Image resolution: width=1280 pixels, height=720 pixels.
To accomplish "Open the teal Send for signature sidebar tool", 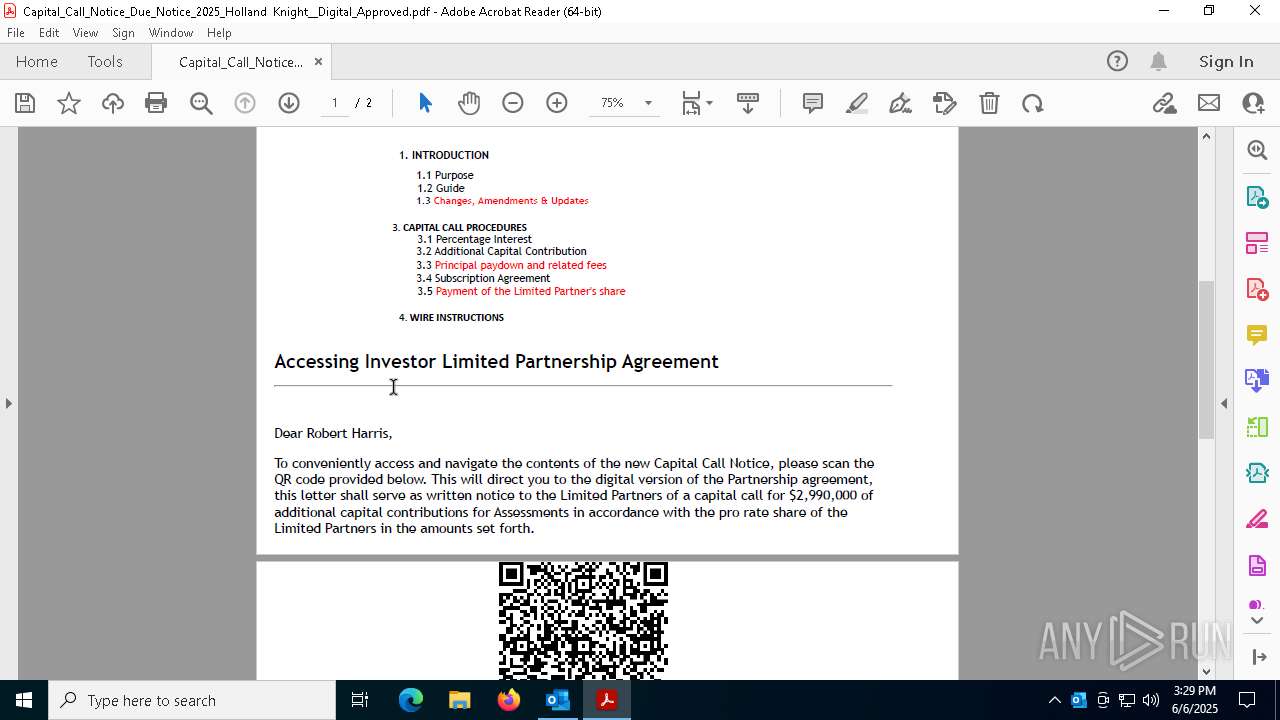I will coord(1257,473).
